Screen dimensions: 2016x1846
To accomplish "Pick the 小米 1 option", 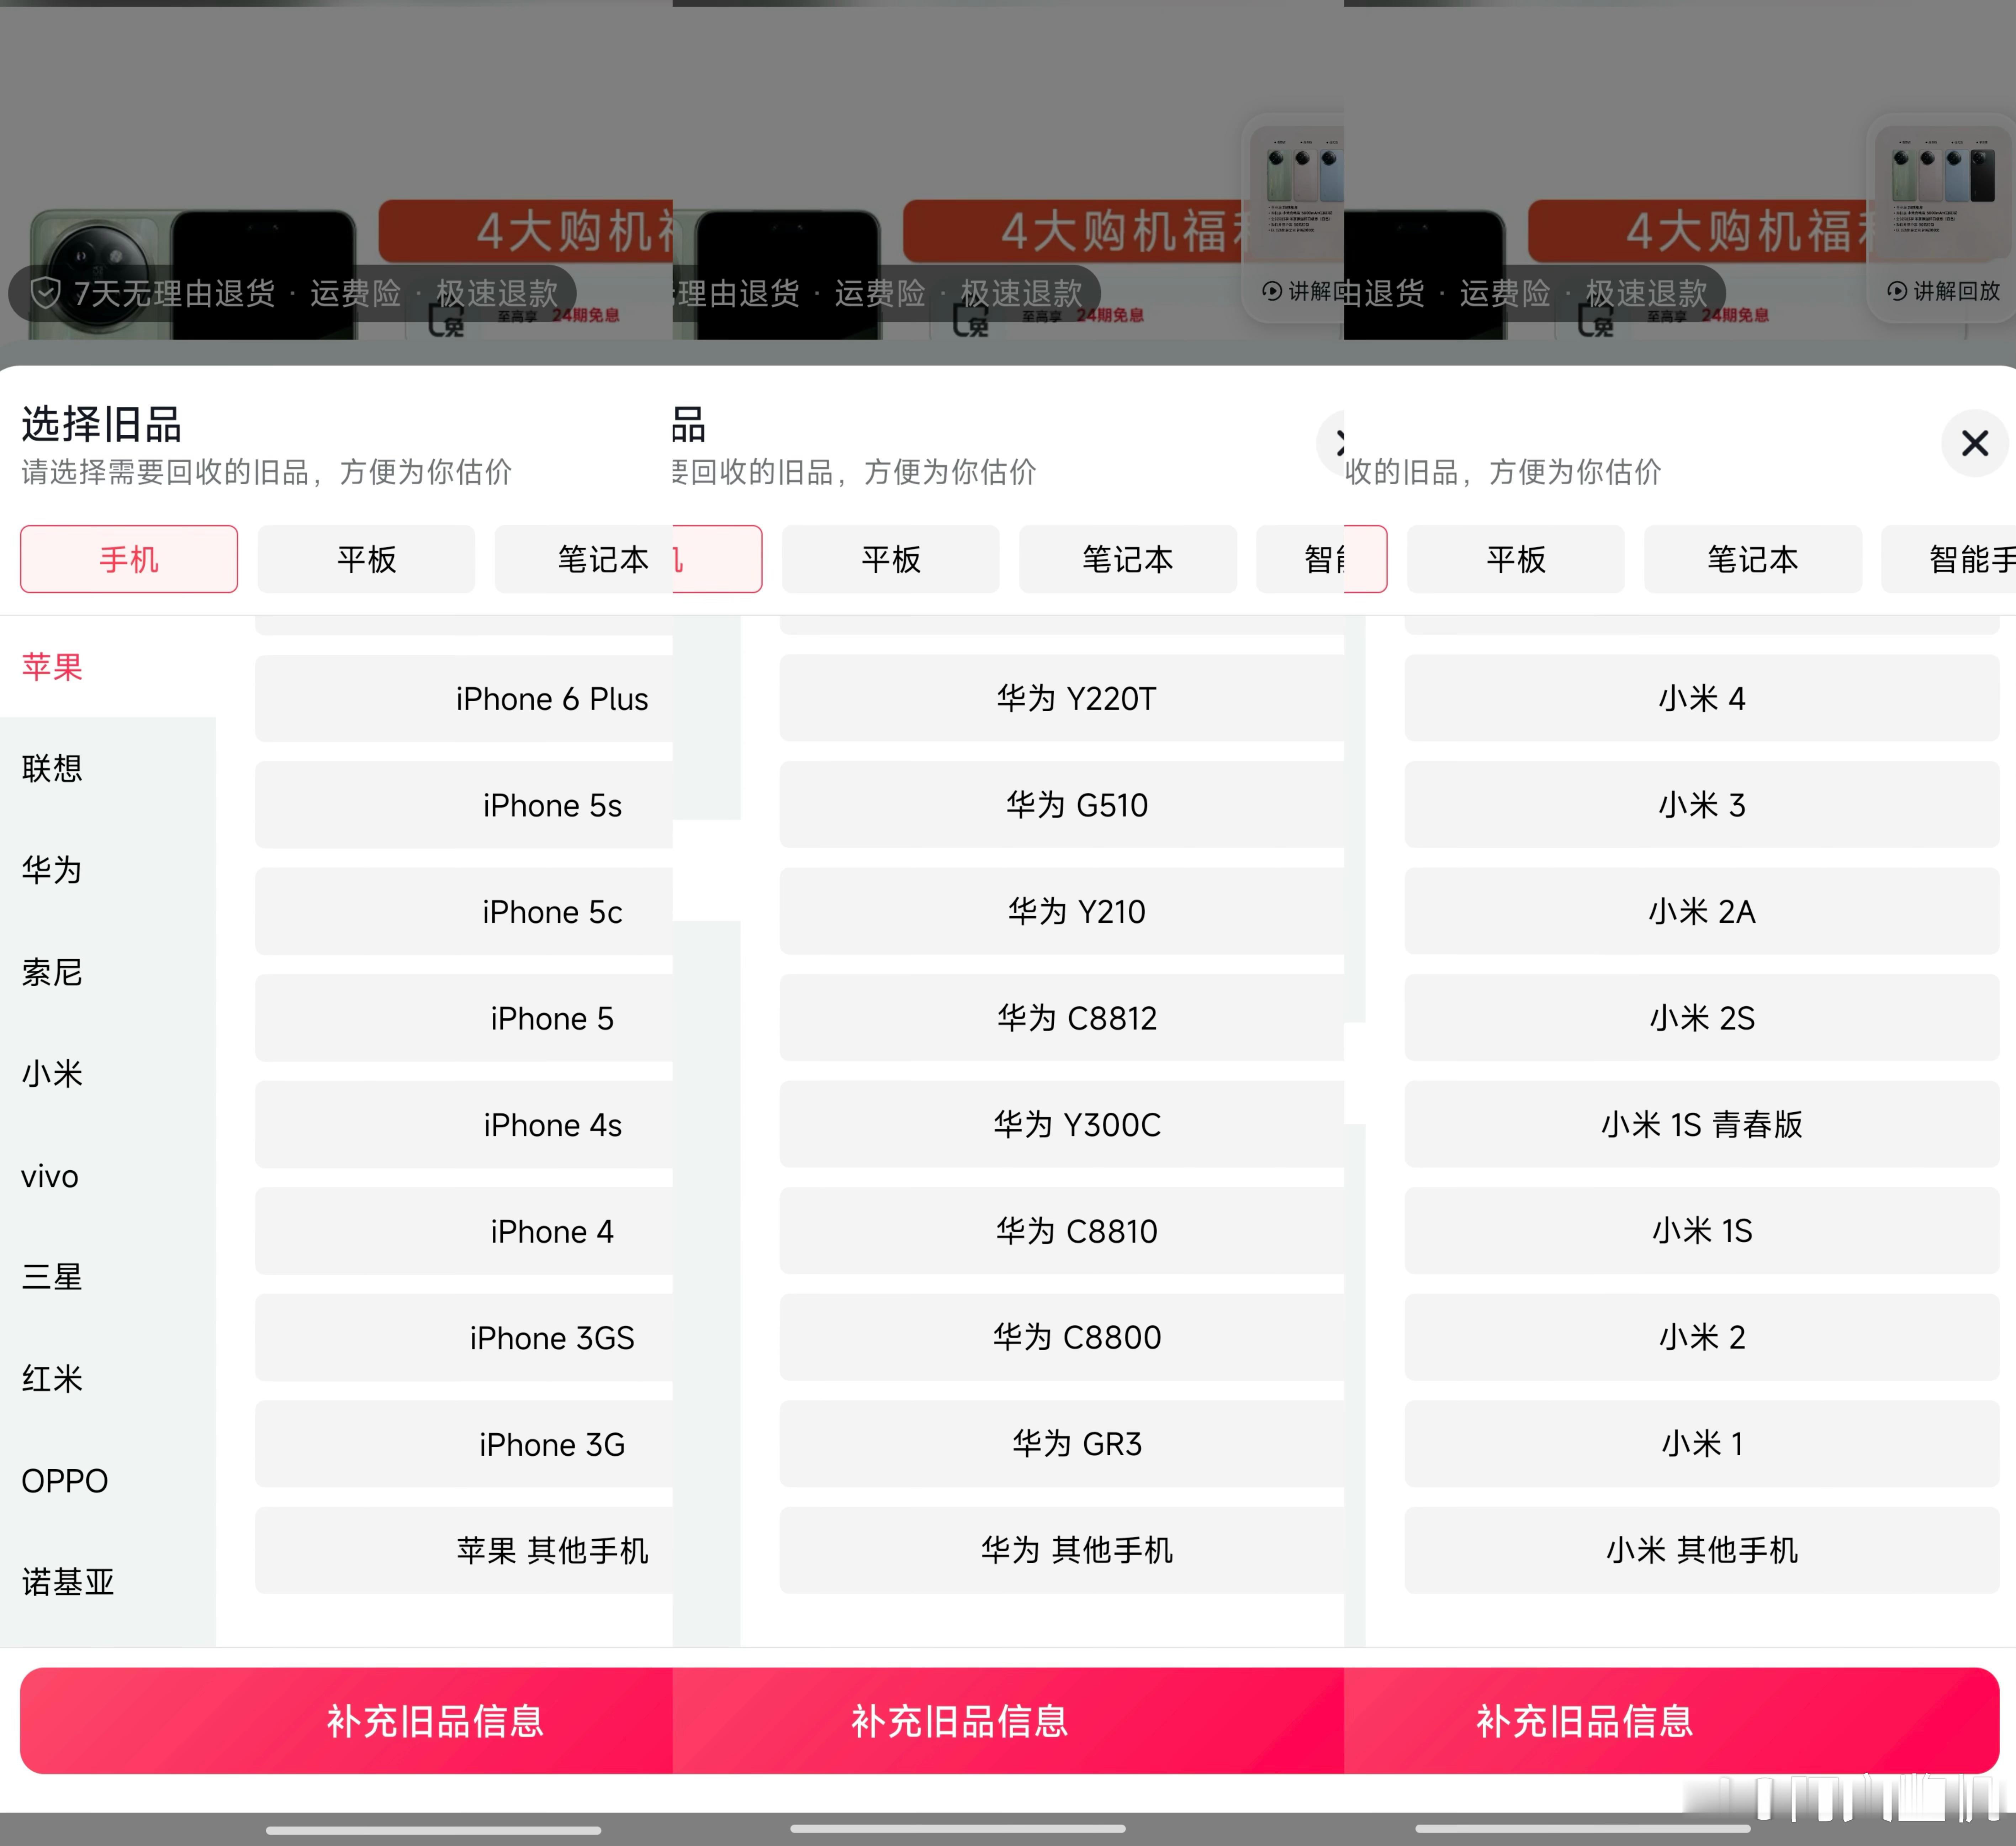I will (1702, 1444).
